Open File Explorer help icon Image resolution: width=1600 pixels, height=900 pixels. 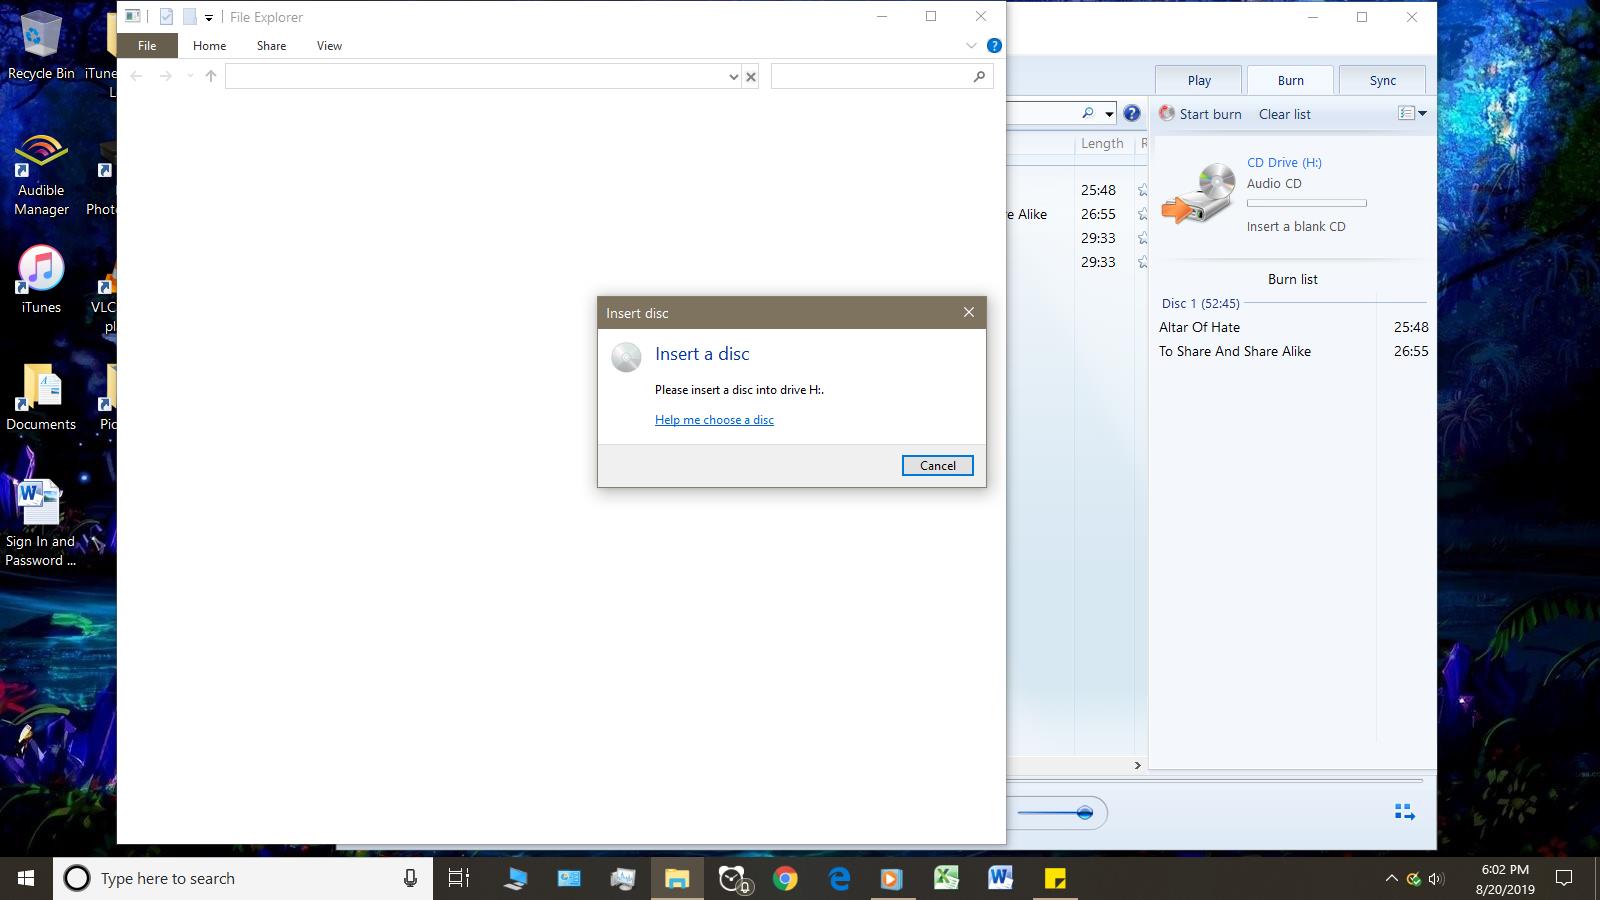[x=994, y=45]
